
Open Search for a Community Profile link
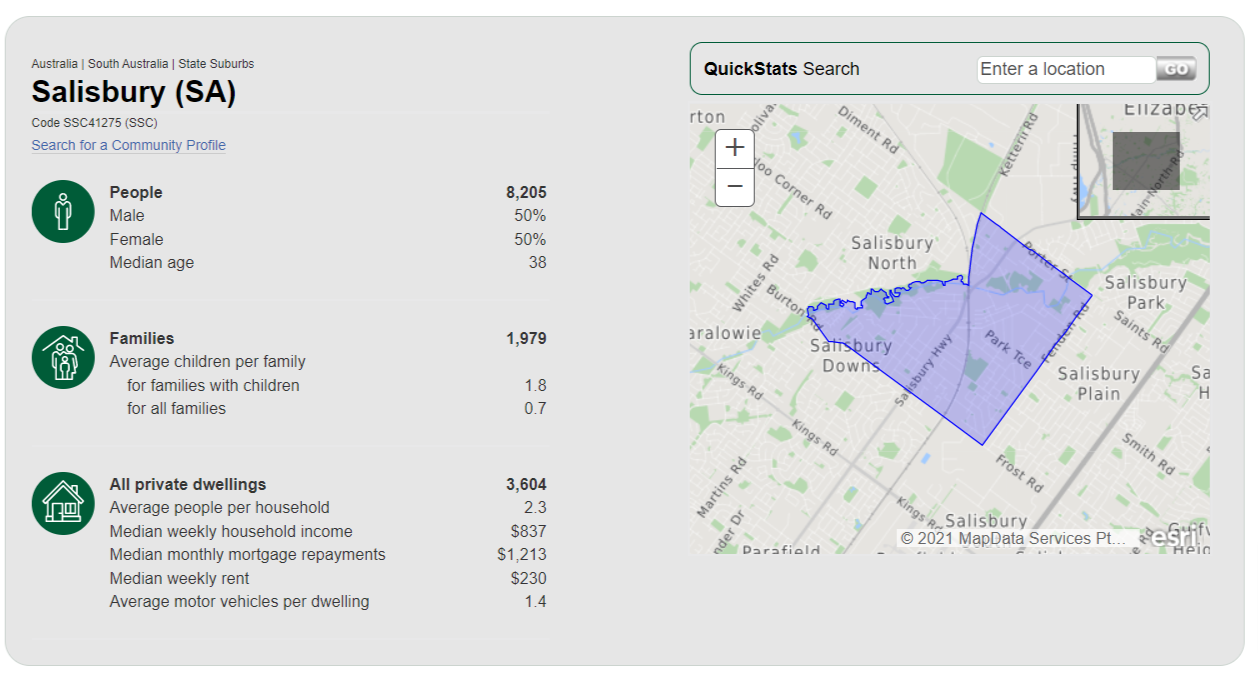coord(129,145)
